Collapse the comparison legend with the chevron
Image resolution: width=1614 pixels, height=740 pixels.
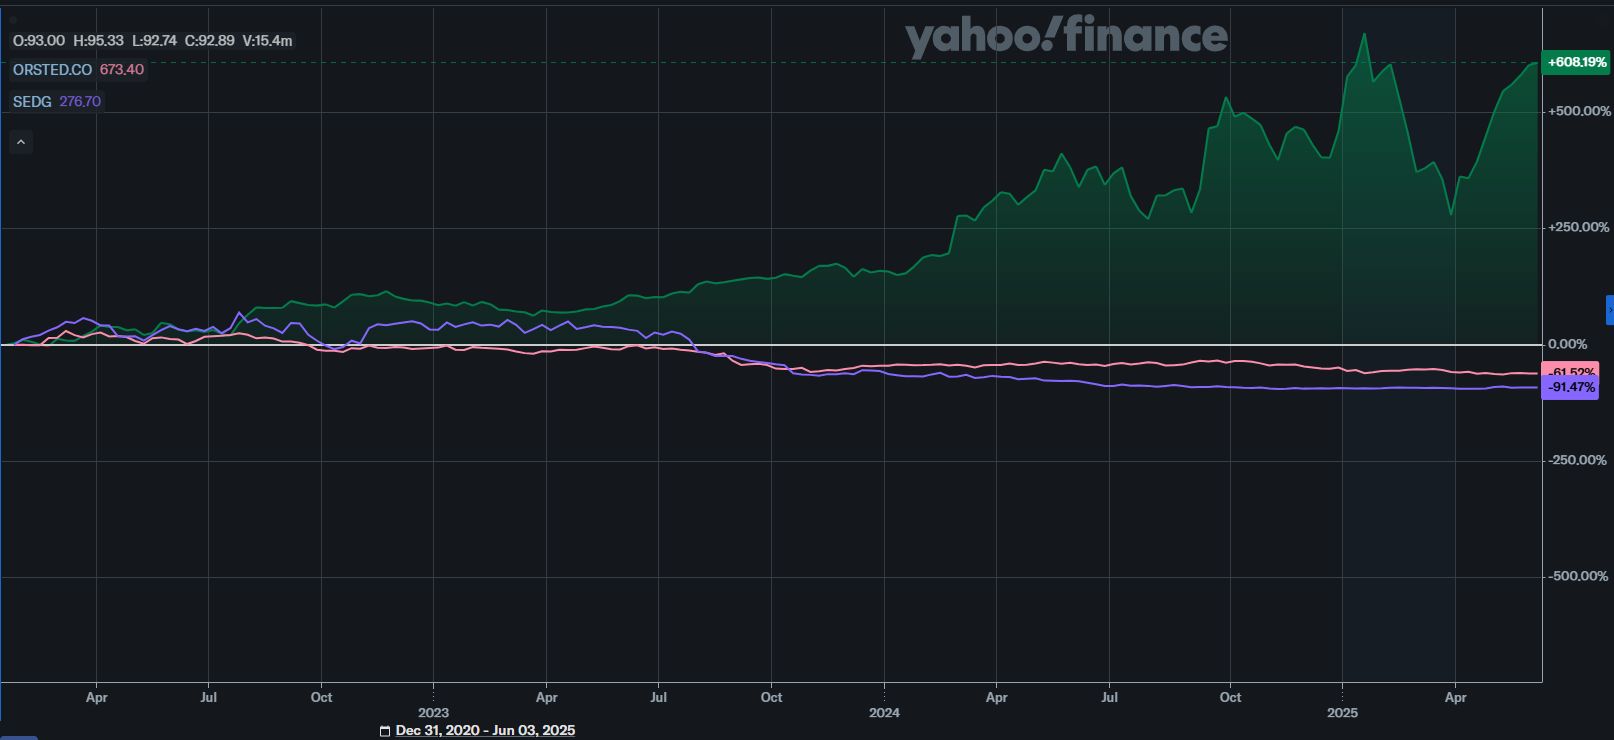tap(21, 143)
